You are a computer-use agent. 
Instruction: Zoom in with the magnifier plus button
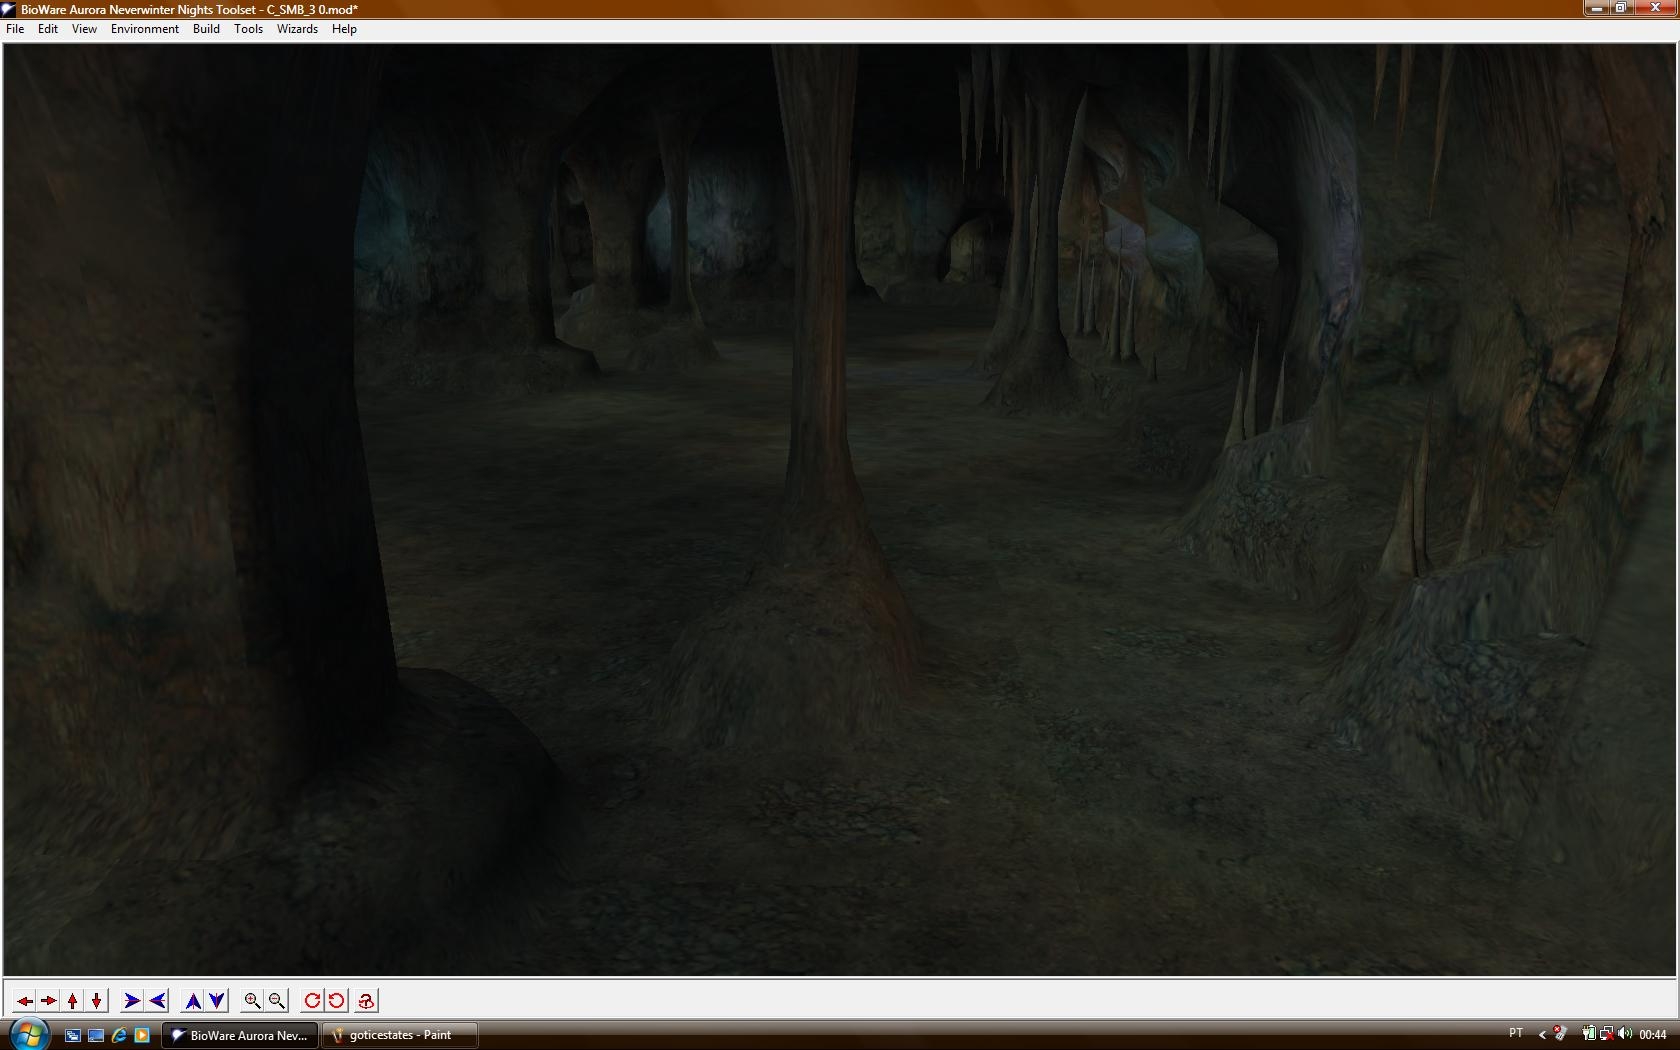coord(253,1000)
